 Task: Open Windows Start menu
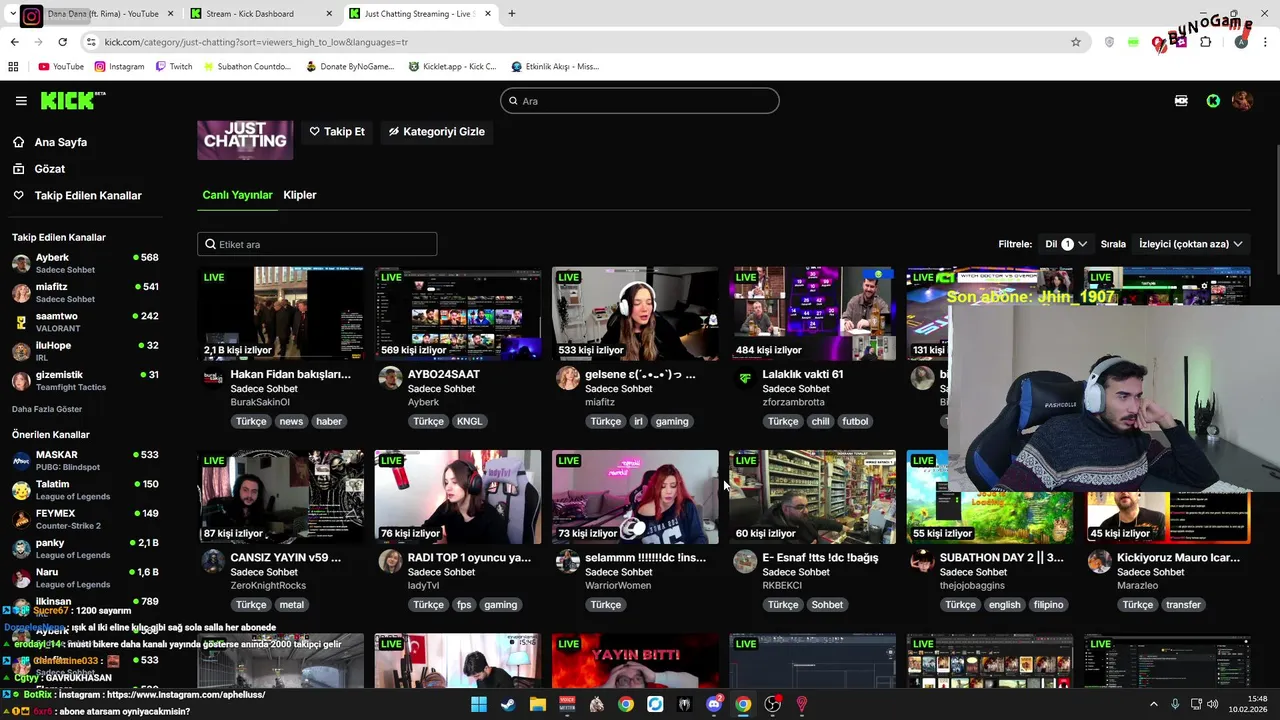pos(478,704)
